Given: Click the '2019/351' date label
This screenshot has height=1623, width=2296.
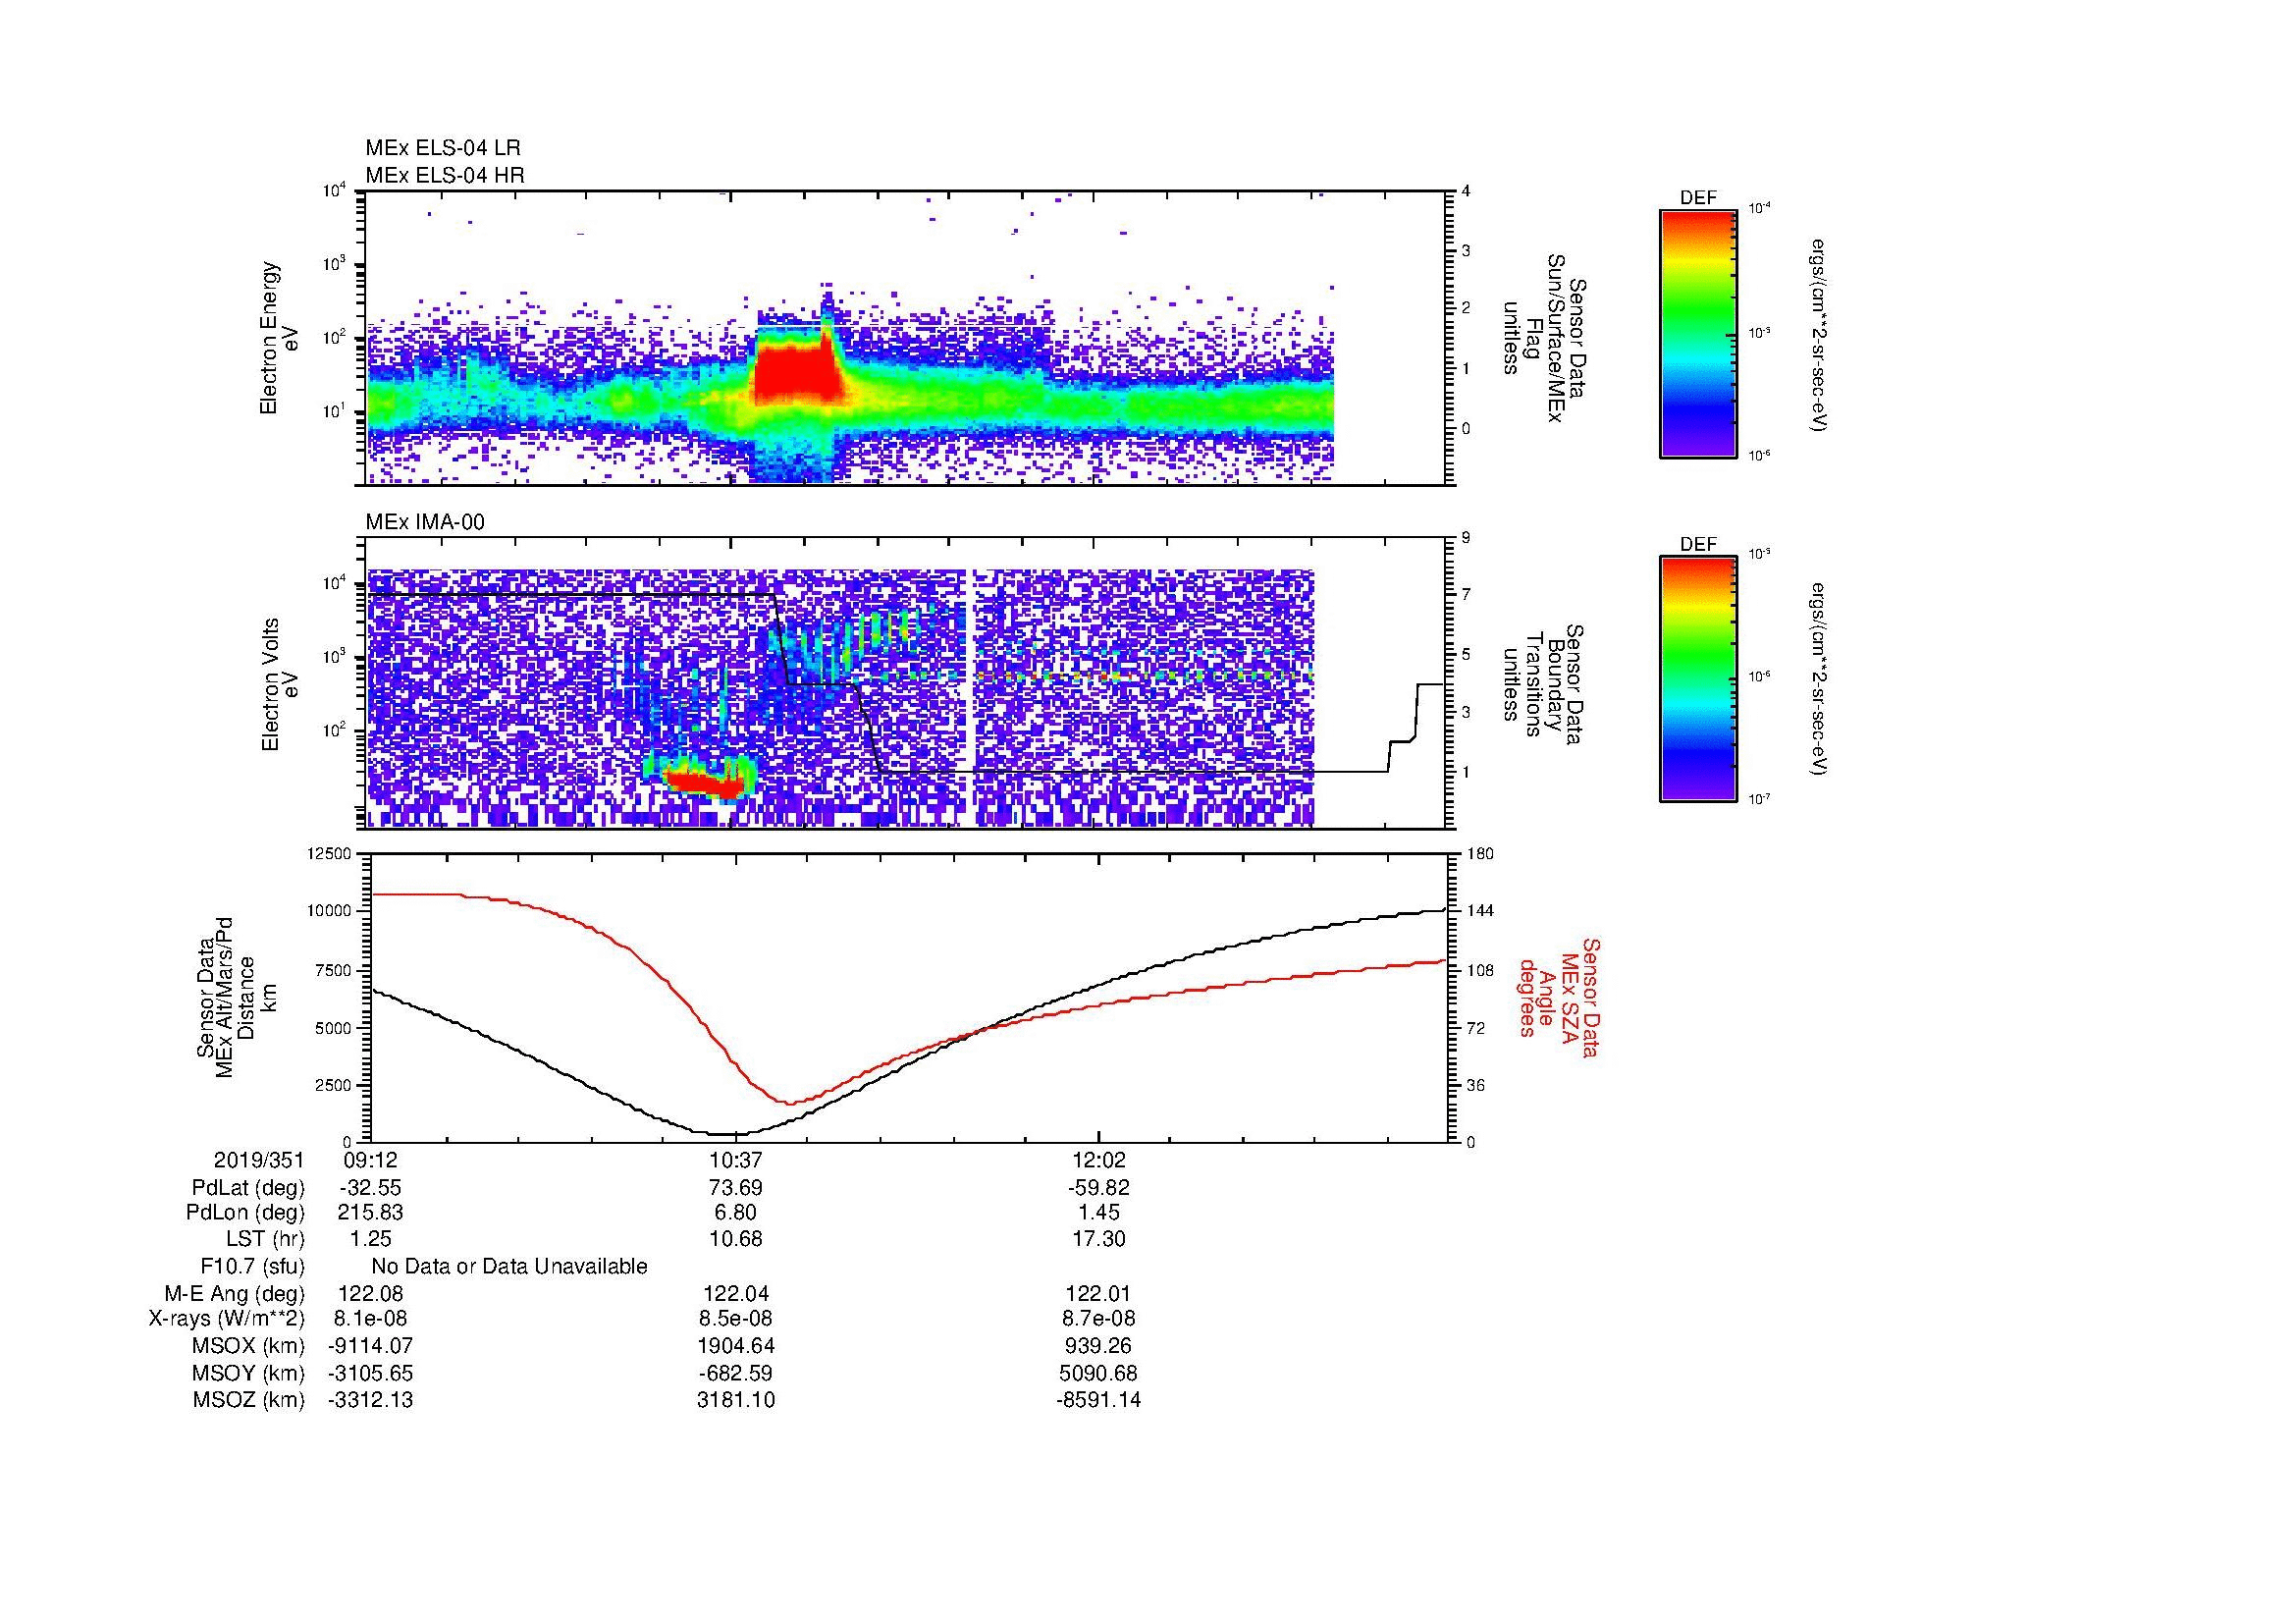Looking at the screenshot, I should [259, 1160].
